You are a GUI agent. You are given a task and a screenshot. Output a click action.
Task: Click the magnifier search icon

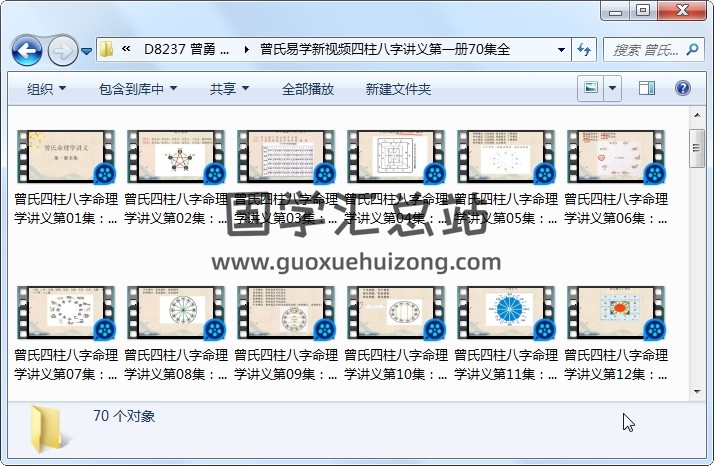click(x=692, y=49)
